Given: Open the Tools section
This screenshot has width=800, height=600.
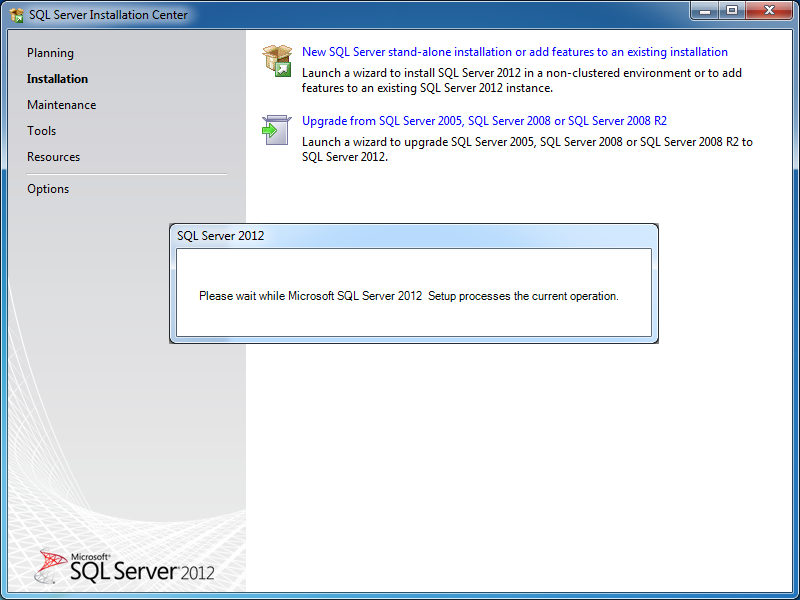Looking at the screenshot, I should (x=41, y=131).
